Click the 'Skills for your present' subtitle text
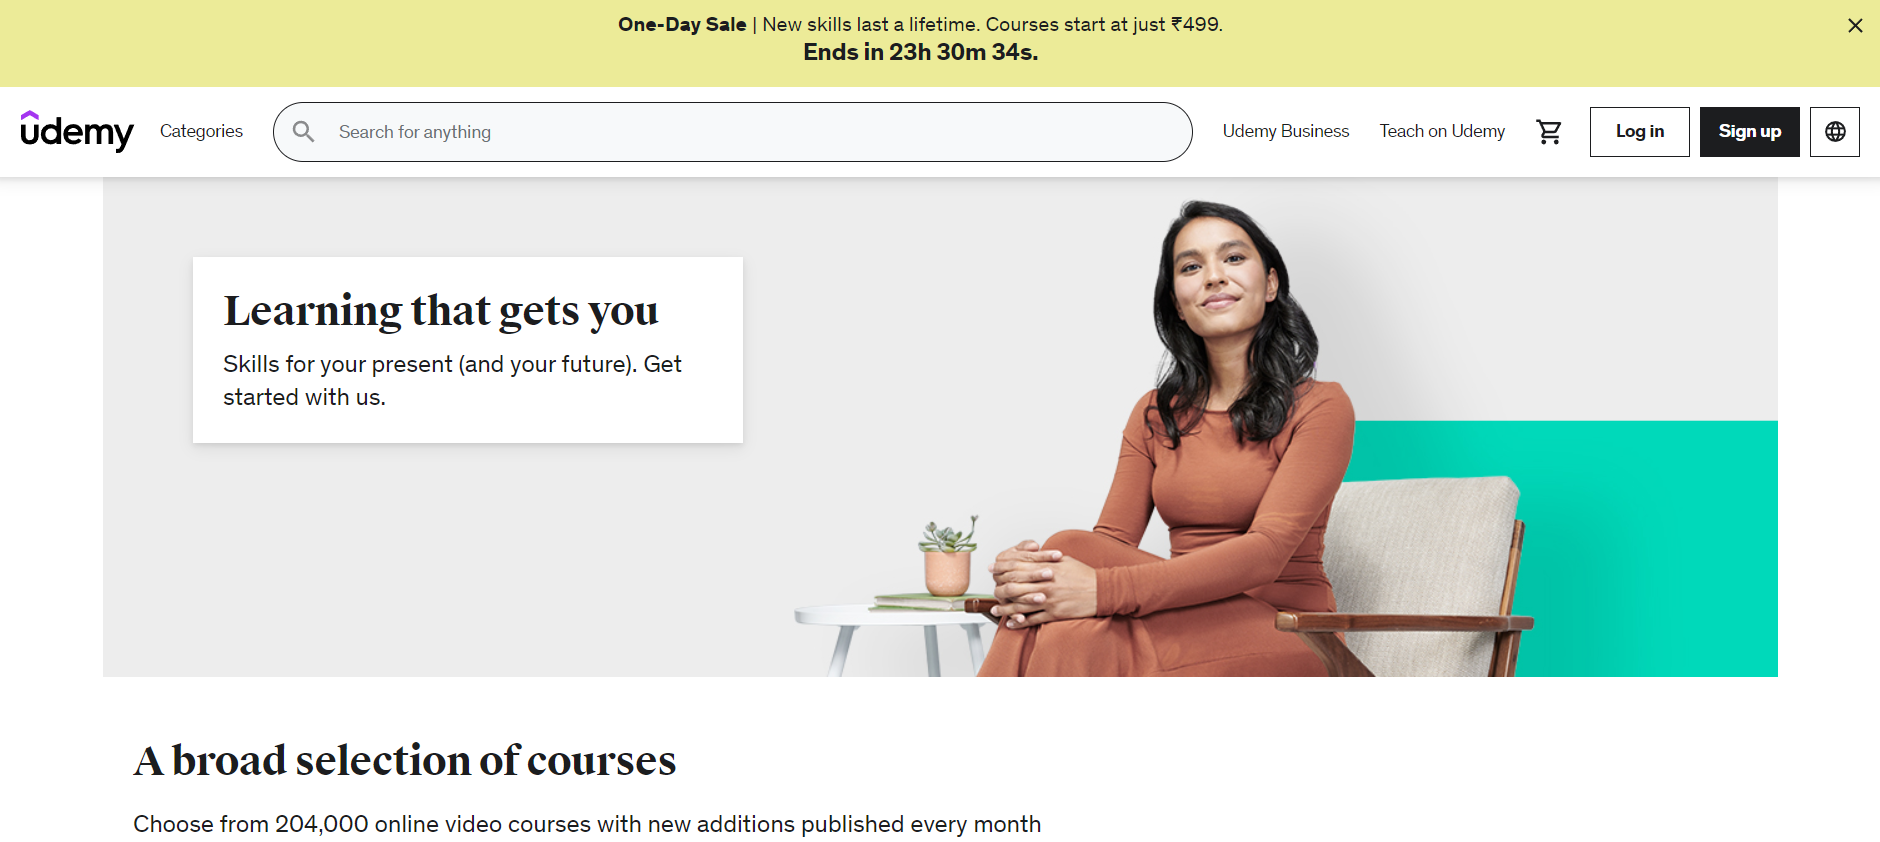1880x842 pixels. point(452,380)
